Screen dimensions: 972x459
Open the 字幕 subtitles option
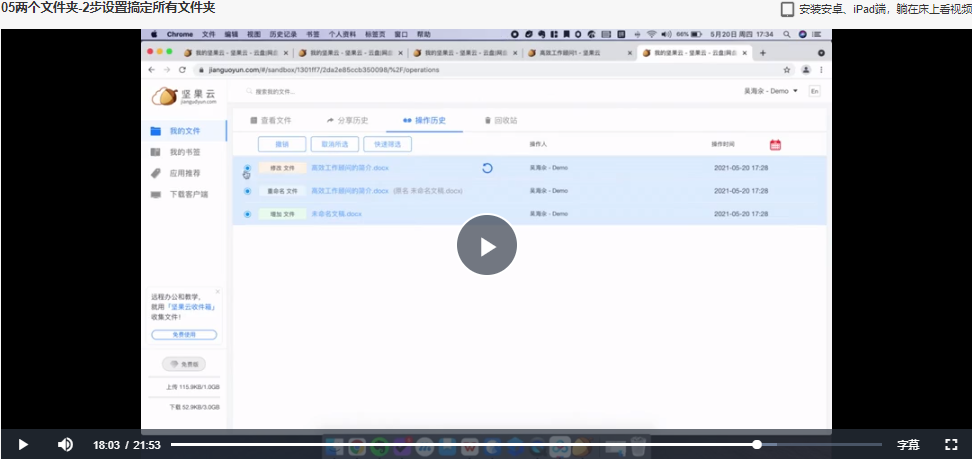coord(908,445)
